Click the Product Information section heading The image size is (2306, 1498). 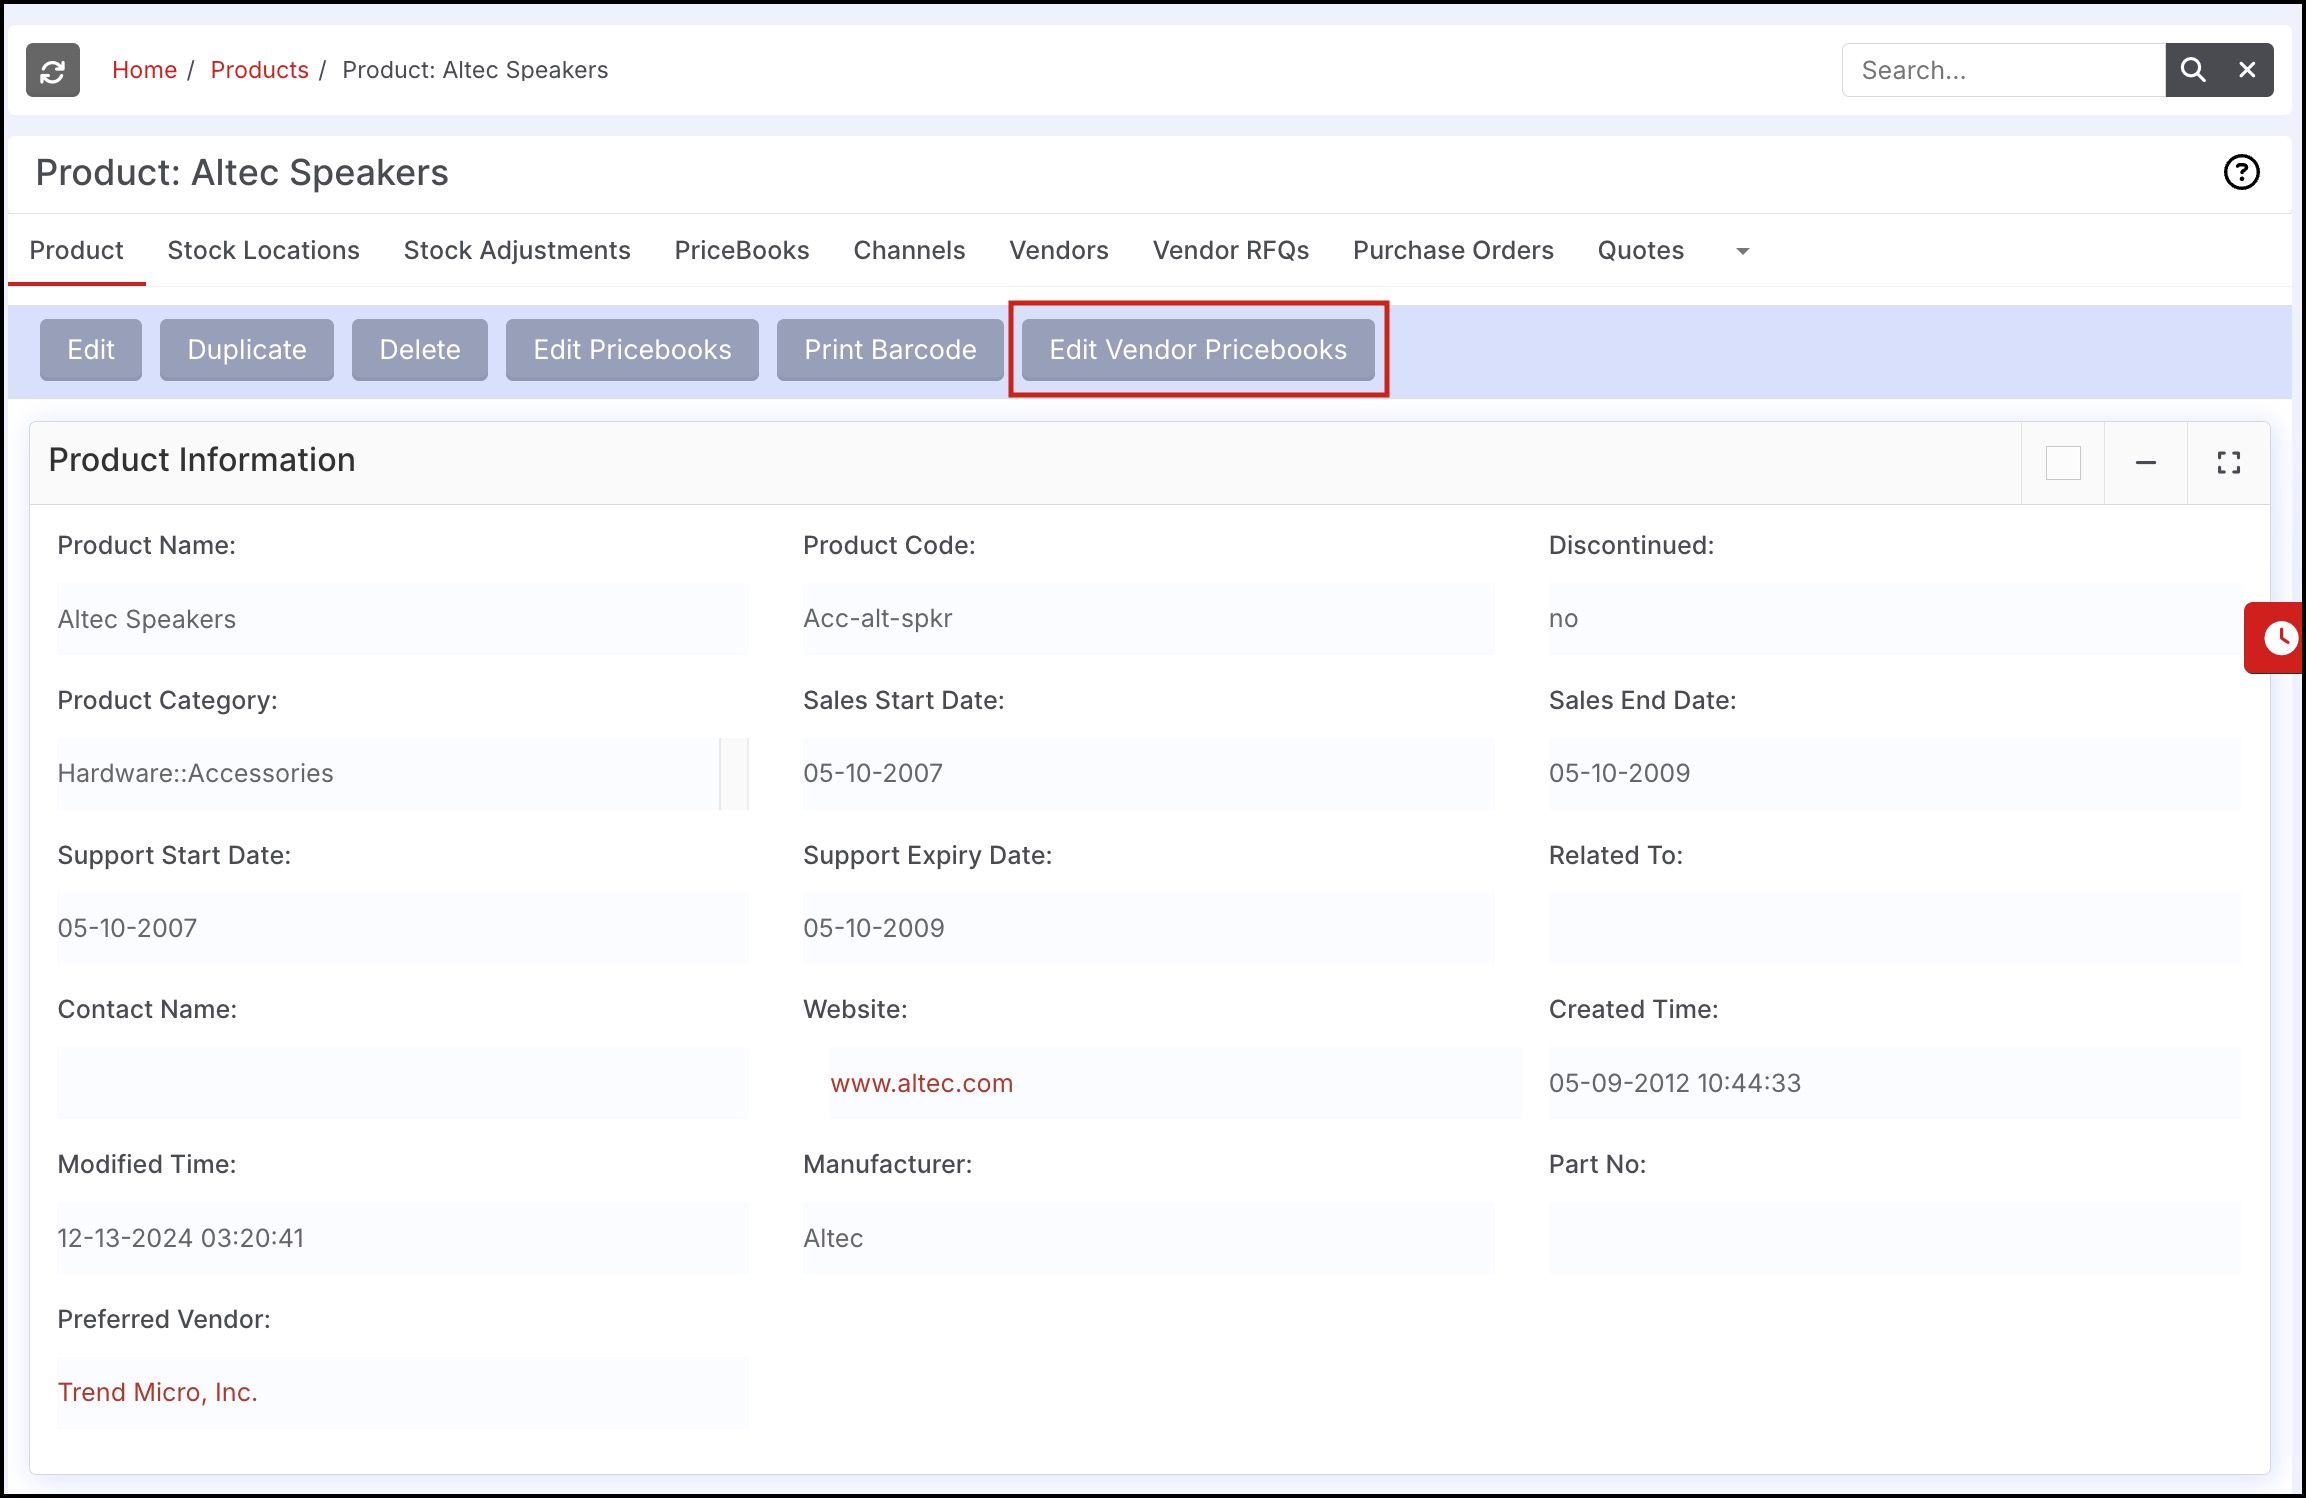point(202,460)
